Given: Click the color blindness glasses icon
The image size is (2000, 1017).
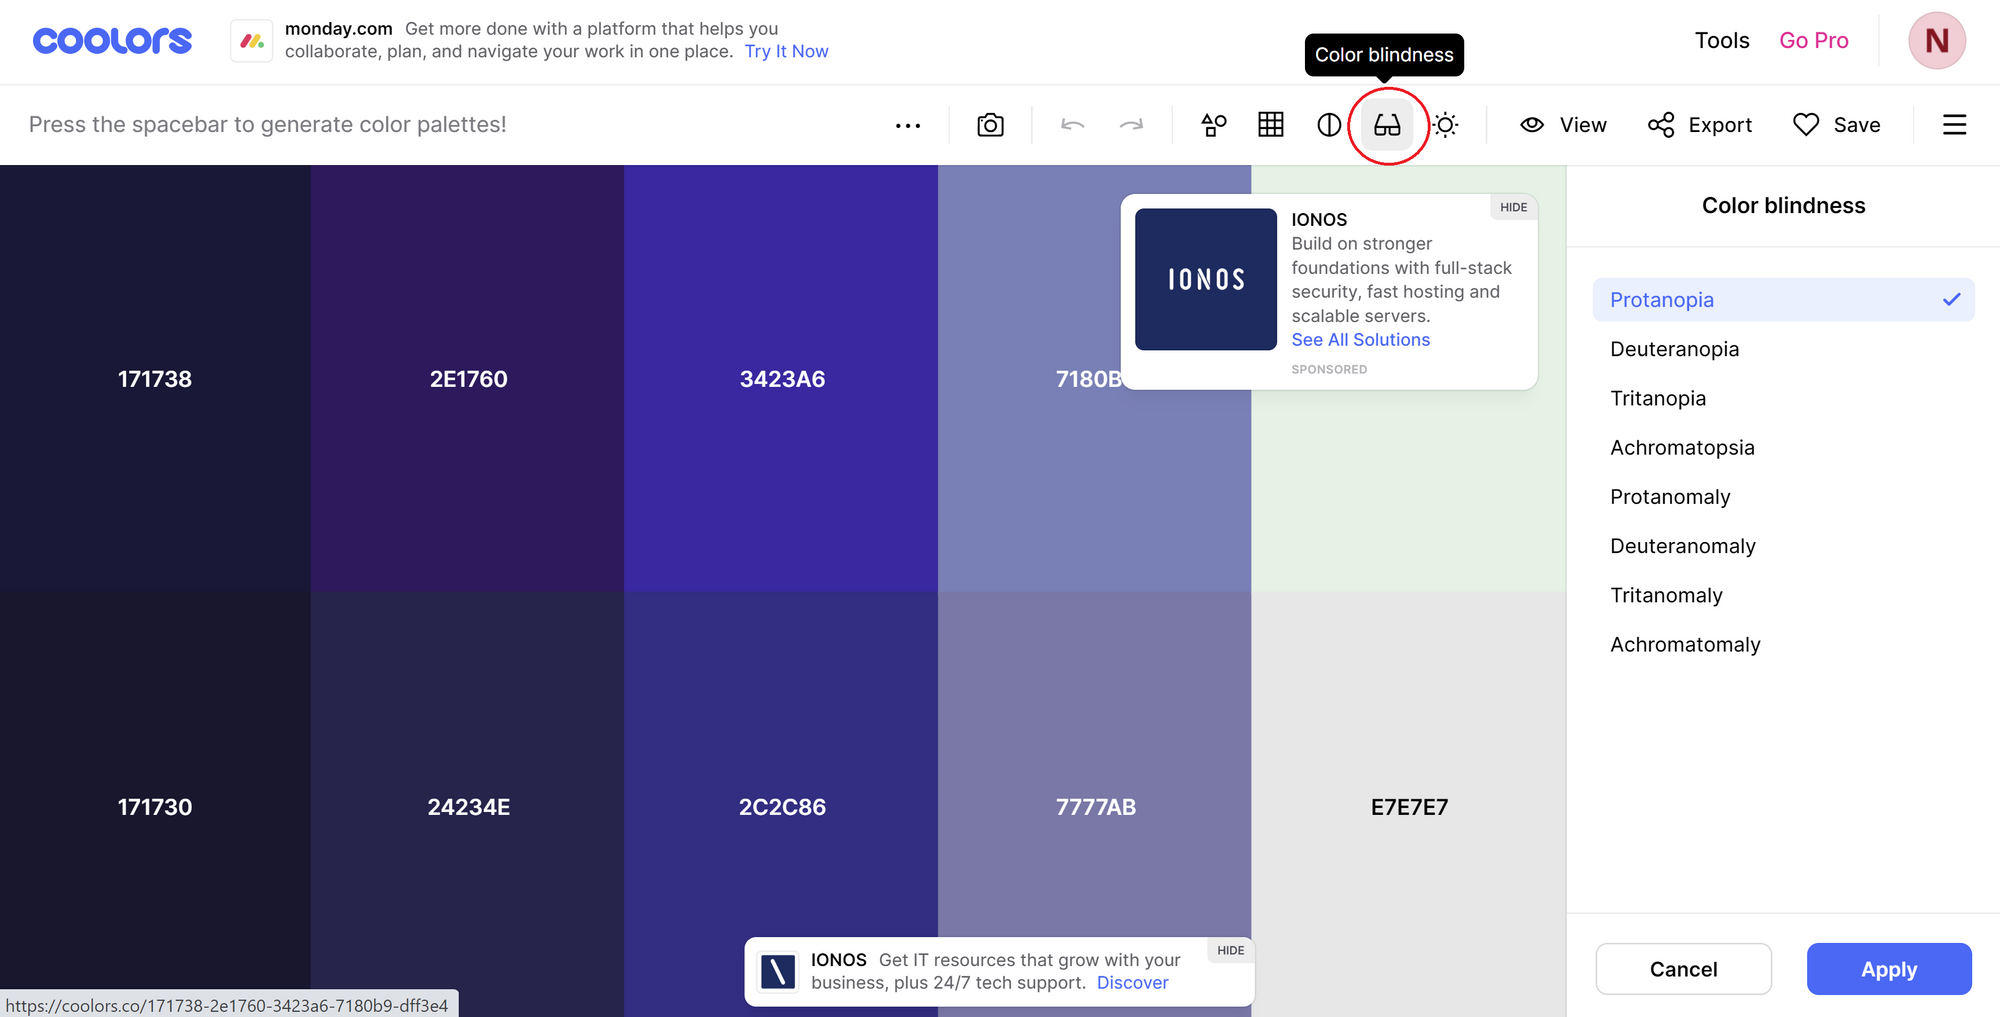Looking at the screenshot, I should coord(1387,125).
